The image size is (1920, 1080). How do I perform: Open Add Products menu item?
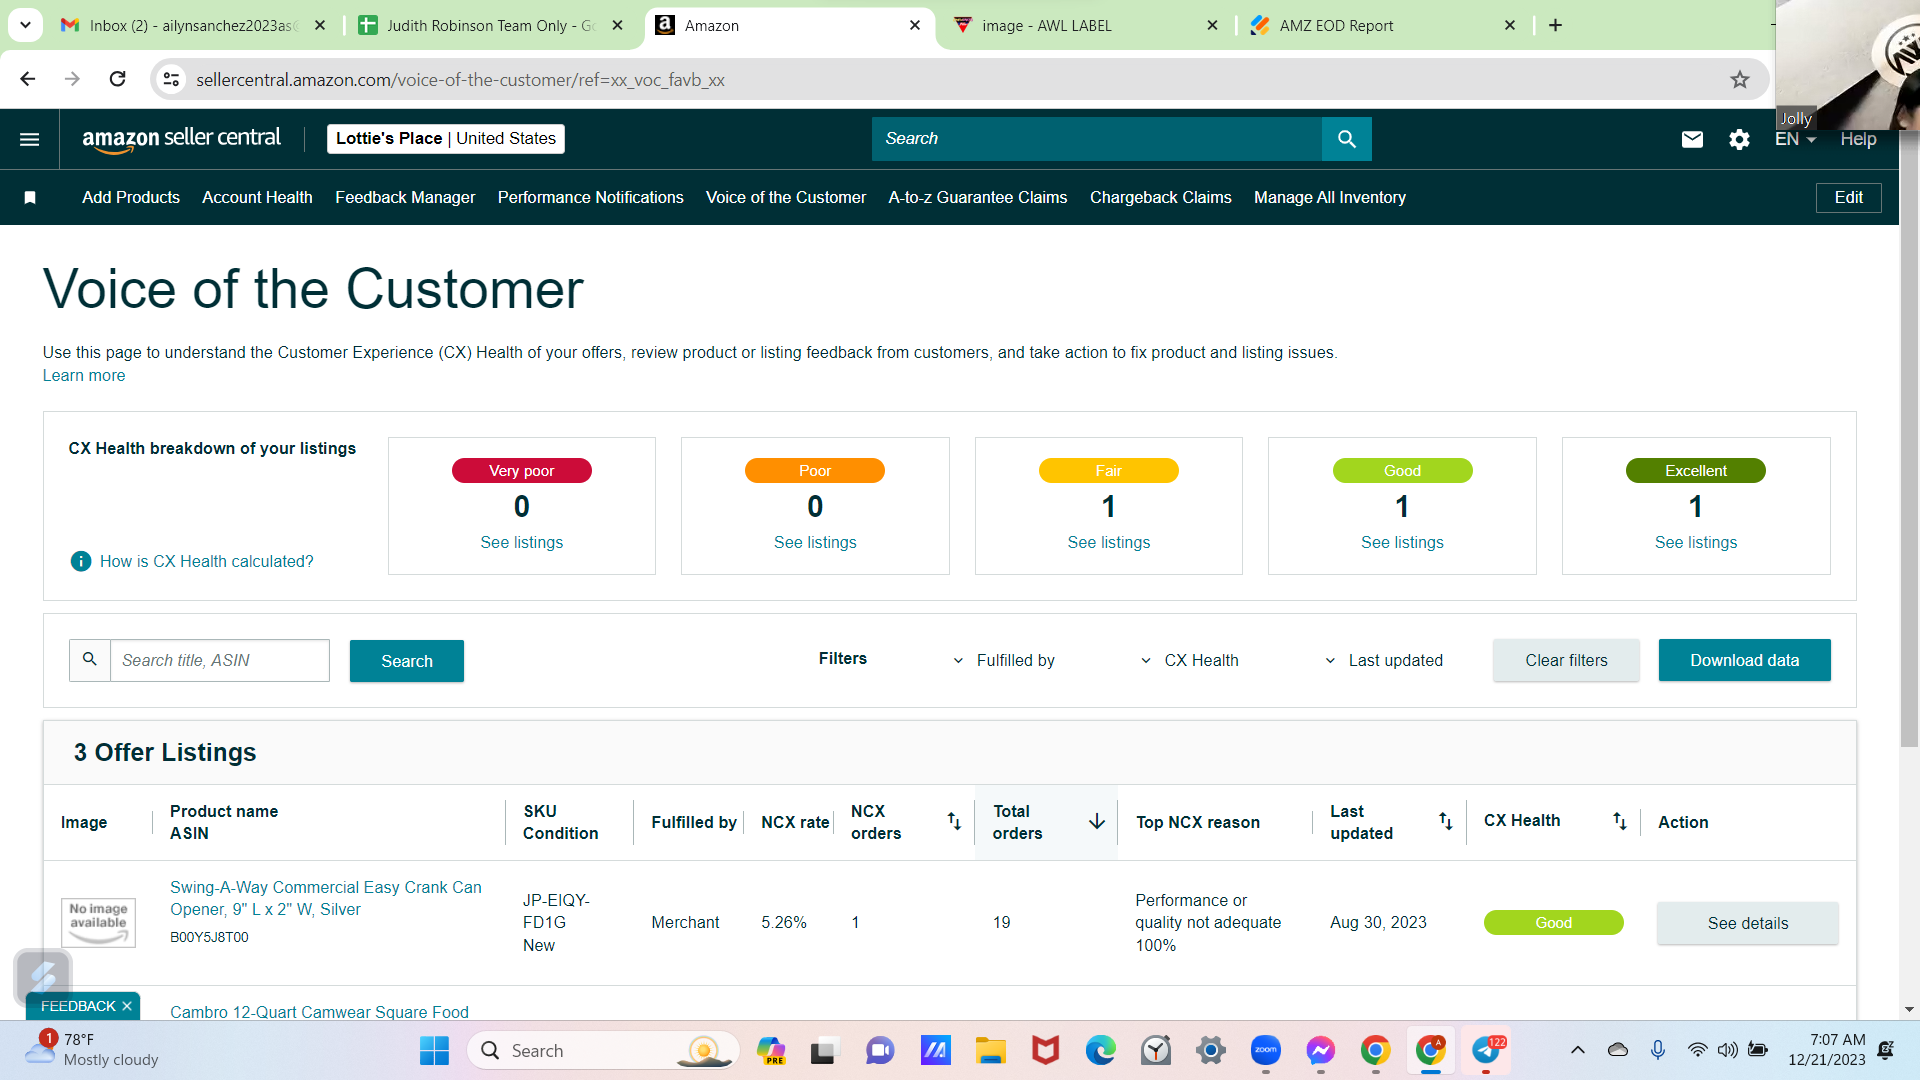tap(131, 198)
